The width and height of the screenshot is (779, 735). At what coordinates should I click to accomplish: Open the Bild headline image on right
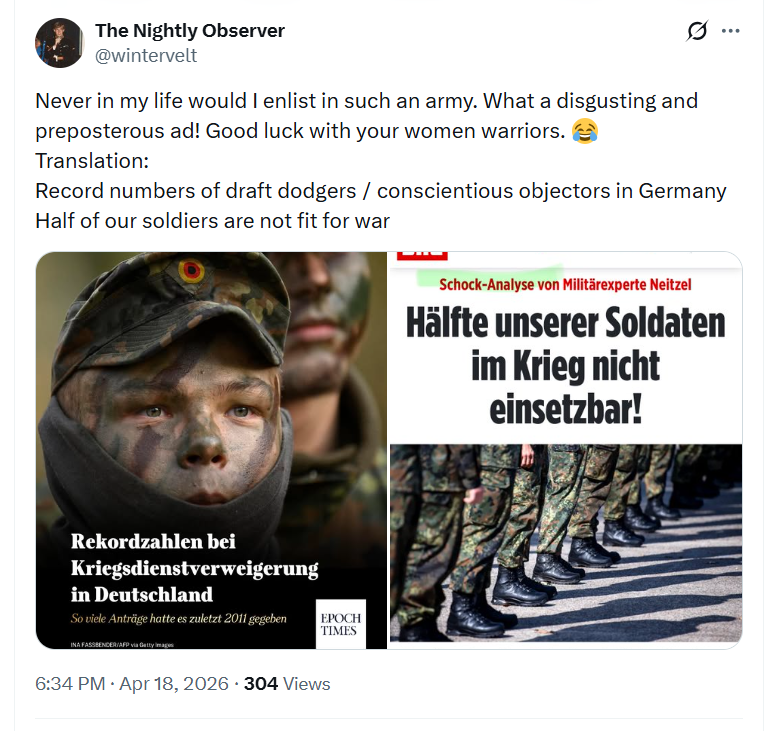[566, 450]
